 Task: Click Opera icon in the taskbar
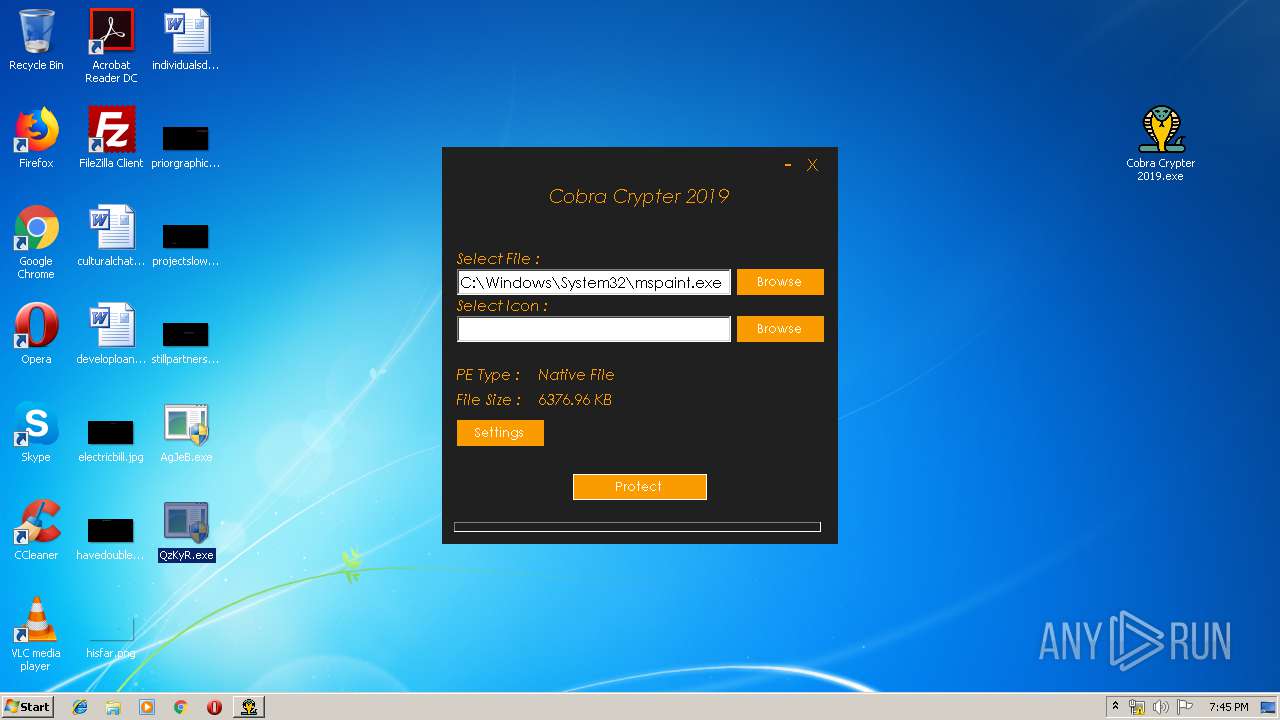pos(214,707)
